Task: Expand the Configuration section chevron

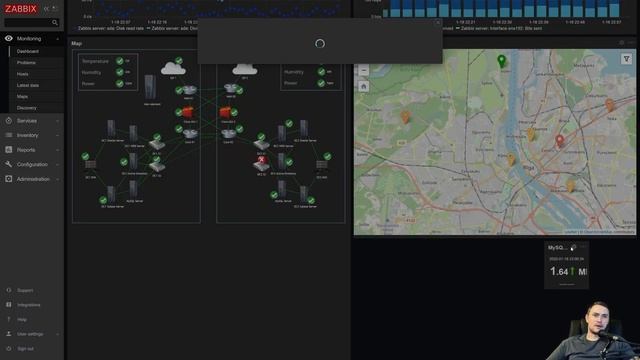Action: (x=58, y=164)
